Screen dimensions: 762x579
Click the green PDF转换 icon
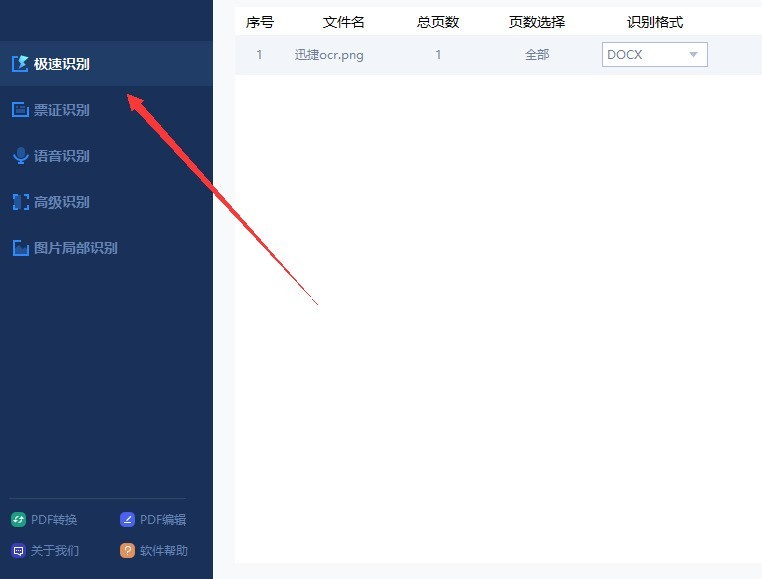coord(18,520)
